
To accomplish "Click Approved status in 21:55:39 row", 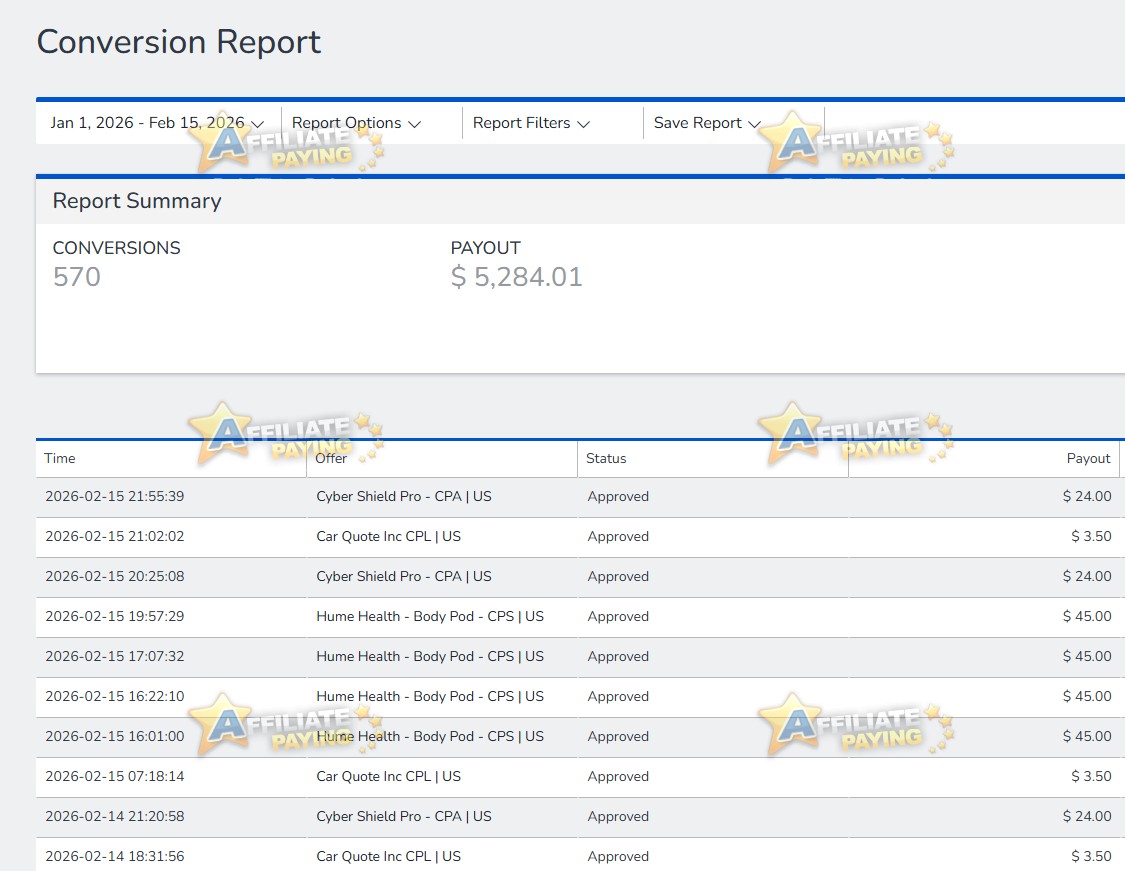I will pos(618,496).
